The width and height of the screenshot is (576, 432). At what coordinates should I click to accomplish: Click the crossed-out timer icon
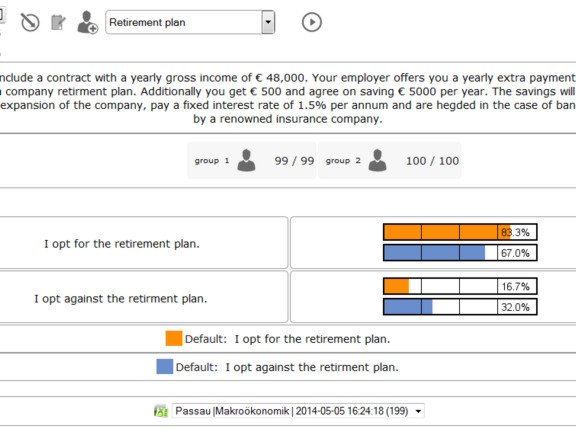click(x=30, y=22)
